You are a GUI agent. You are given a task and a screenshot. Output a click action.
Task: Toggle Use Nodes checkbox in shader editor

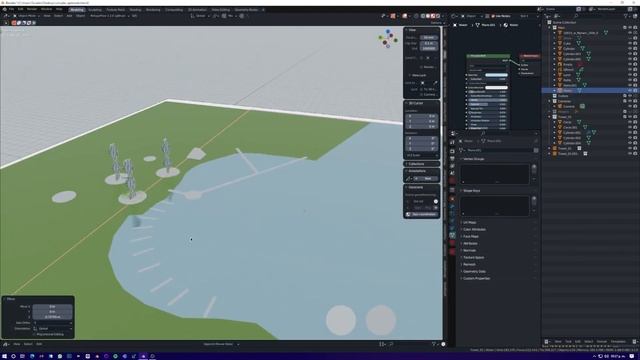click(x=493, y=16)
